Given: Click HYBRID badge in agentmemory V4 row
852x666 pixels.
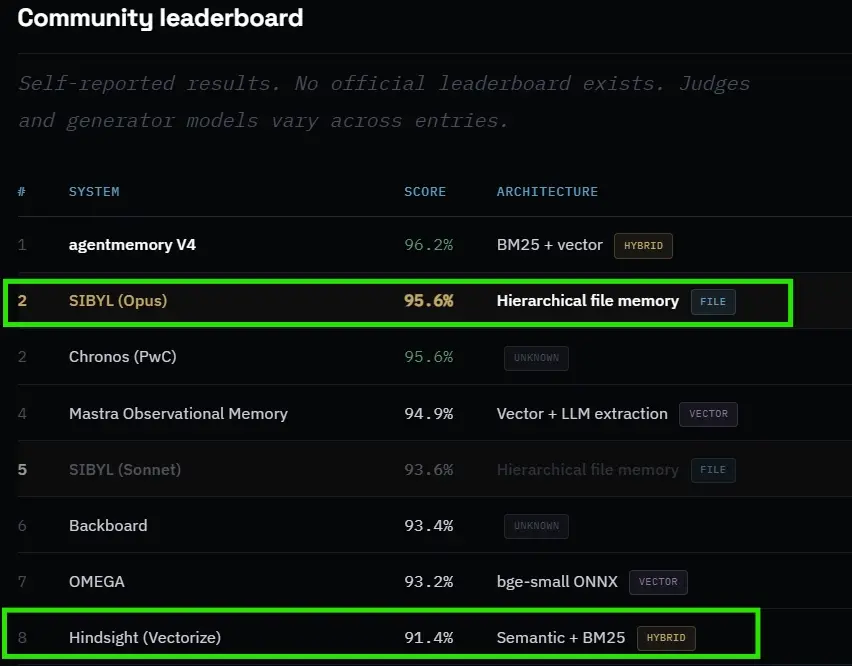Looking at the screenshot, I should point(643,246).
